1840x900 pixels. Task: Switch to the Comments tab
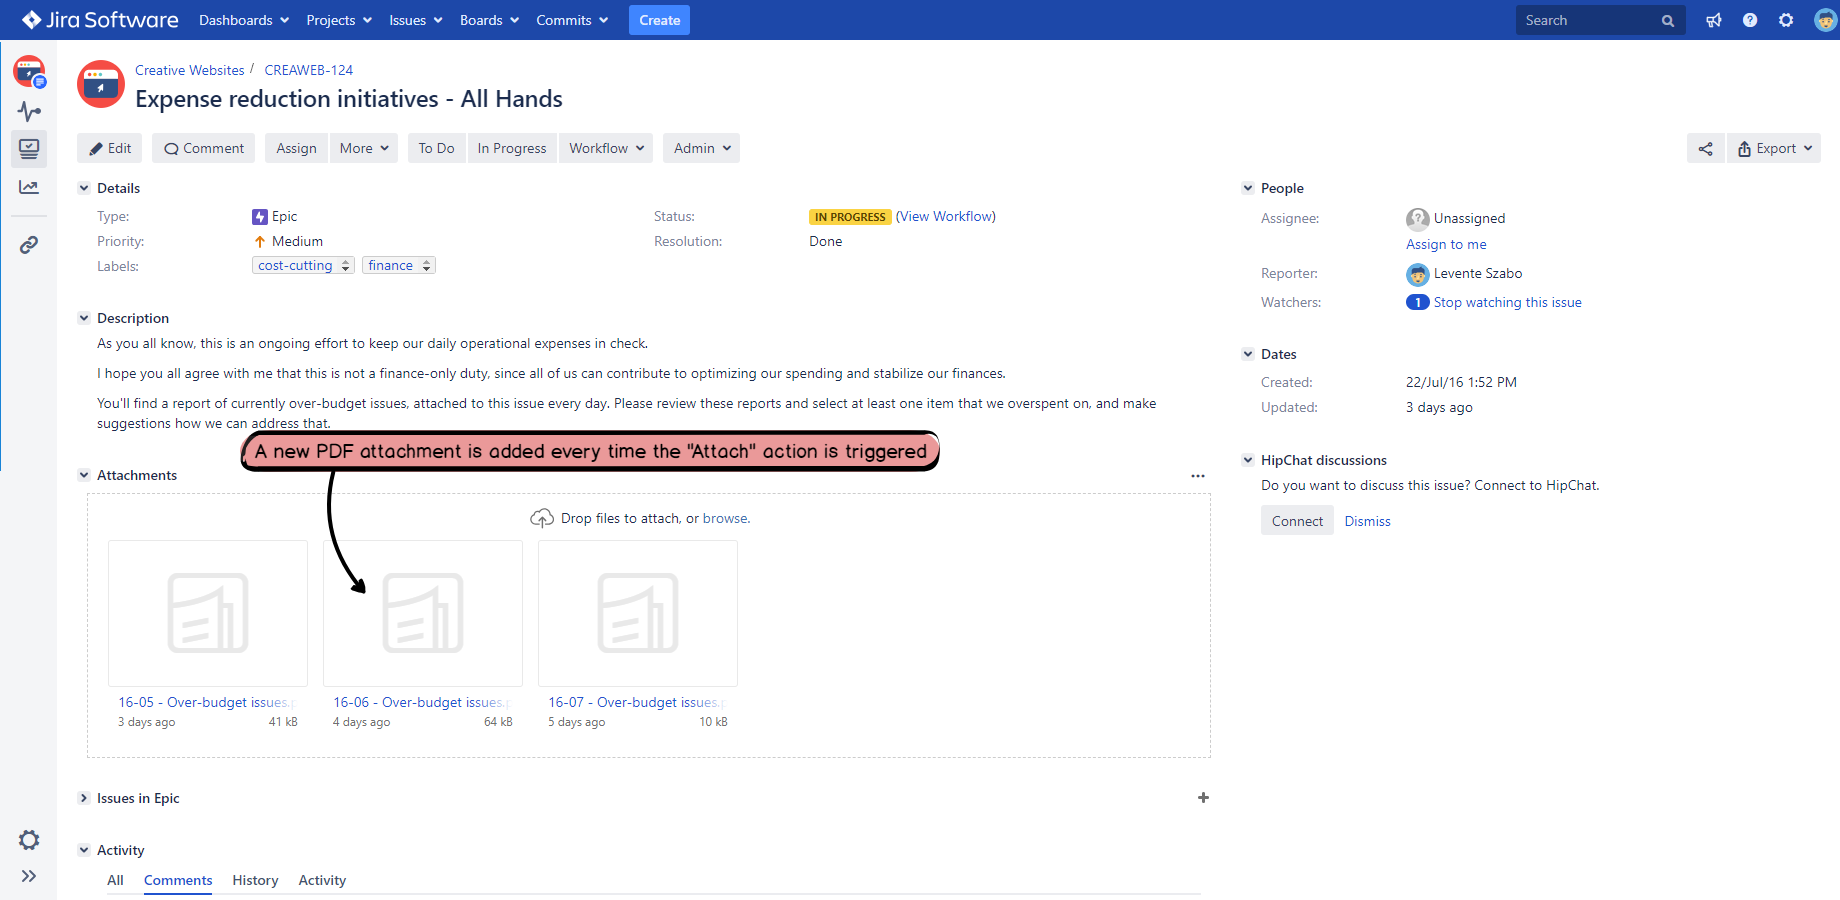point(178,880)
